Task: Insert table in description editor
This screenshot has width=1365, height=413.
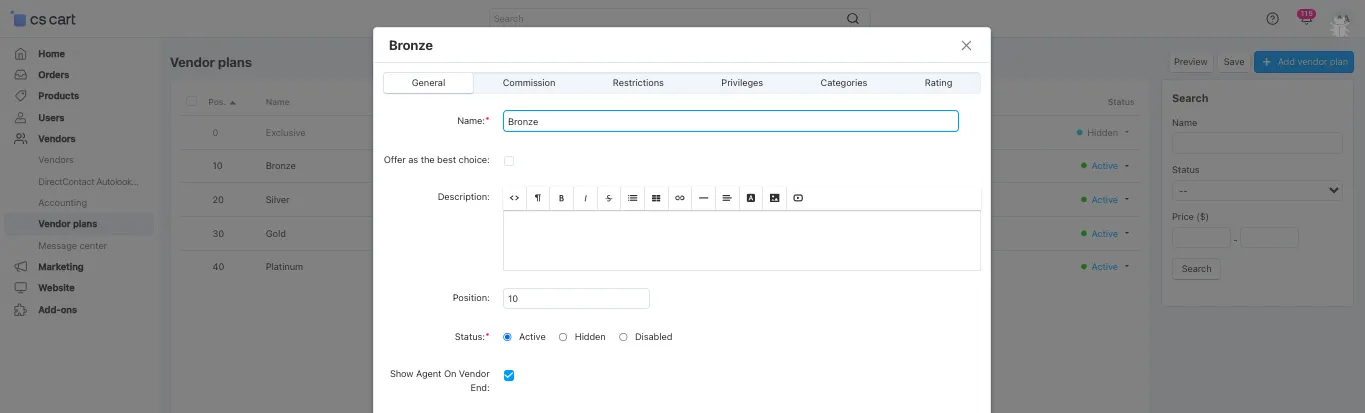Action: coord(656,198)
